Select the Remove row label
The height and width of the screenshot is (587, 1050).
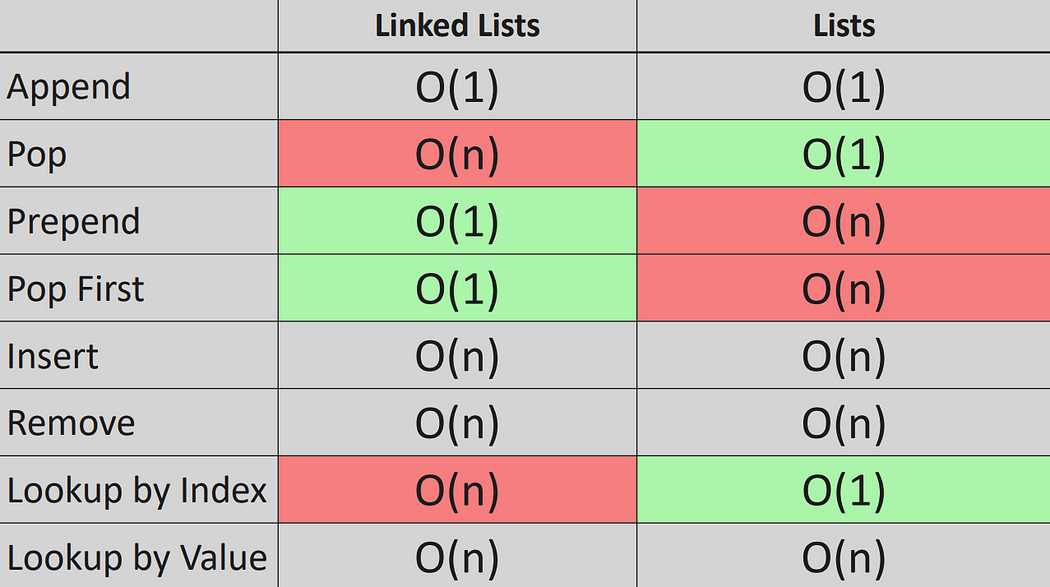[71, 424]
